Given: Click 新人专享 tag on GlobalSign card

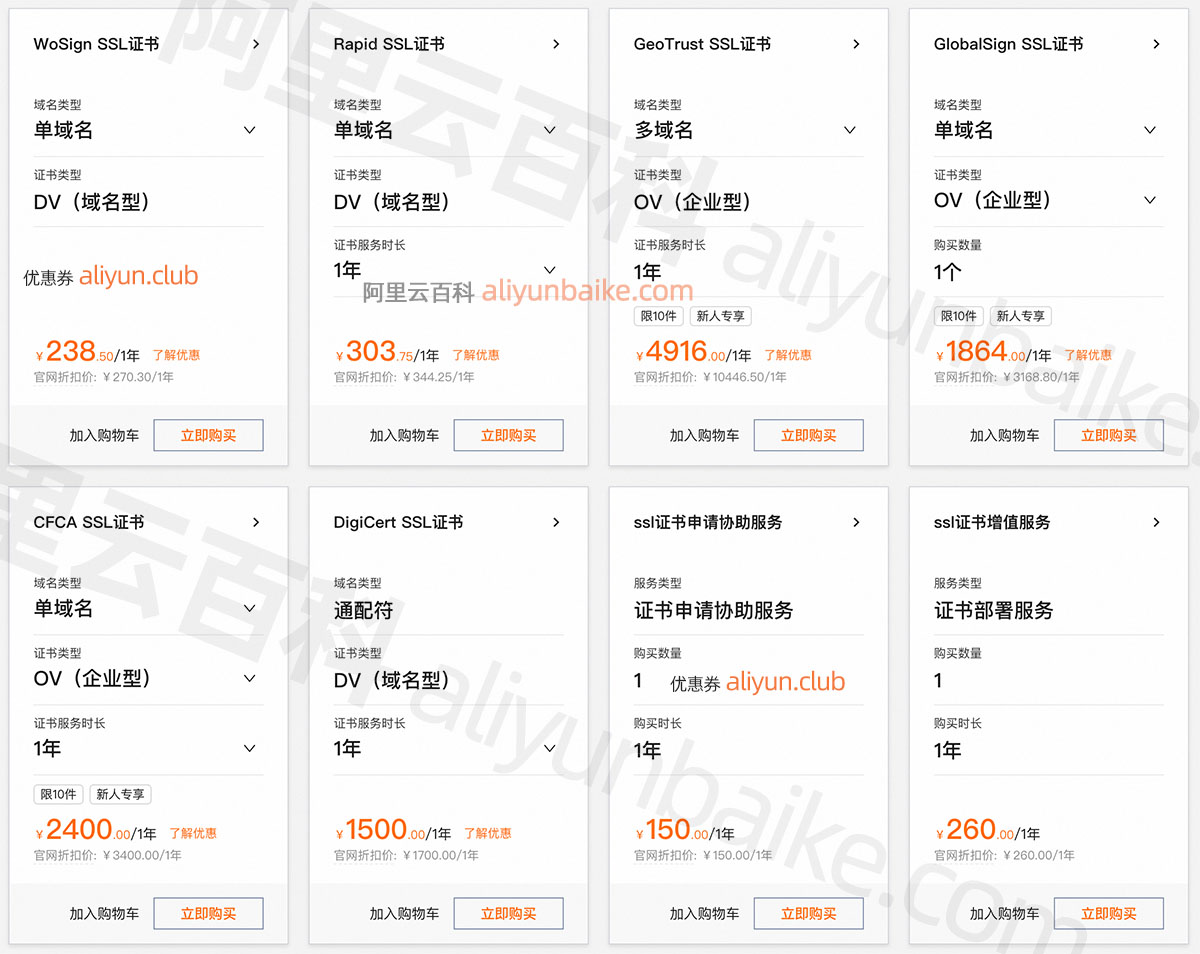Looking at the screenshot, I should [x=1020, y=316].
